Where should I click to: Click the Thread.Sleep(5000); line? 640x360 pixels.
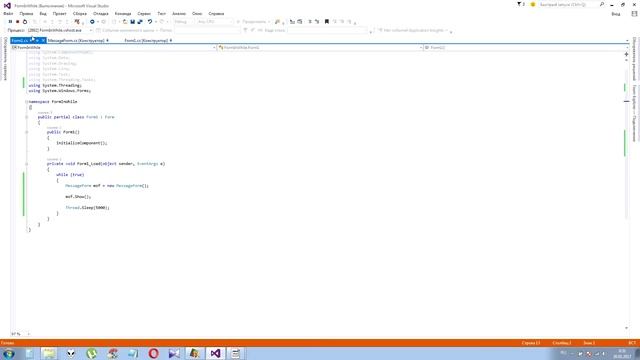[x=87, y=208]
